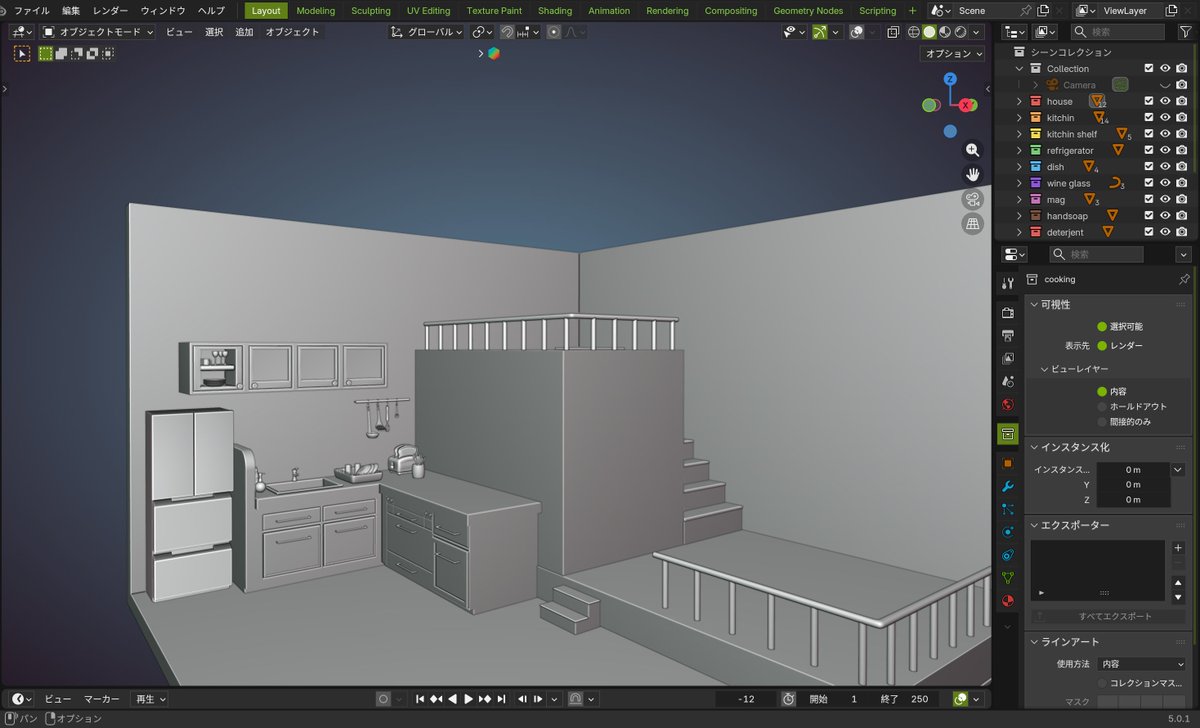Hide the refrigerator collection with eye icon
Image resolution: width=1200 pixels, height=728 pixels.
(1165, 150)
